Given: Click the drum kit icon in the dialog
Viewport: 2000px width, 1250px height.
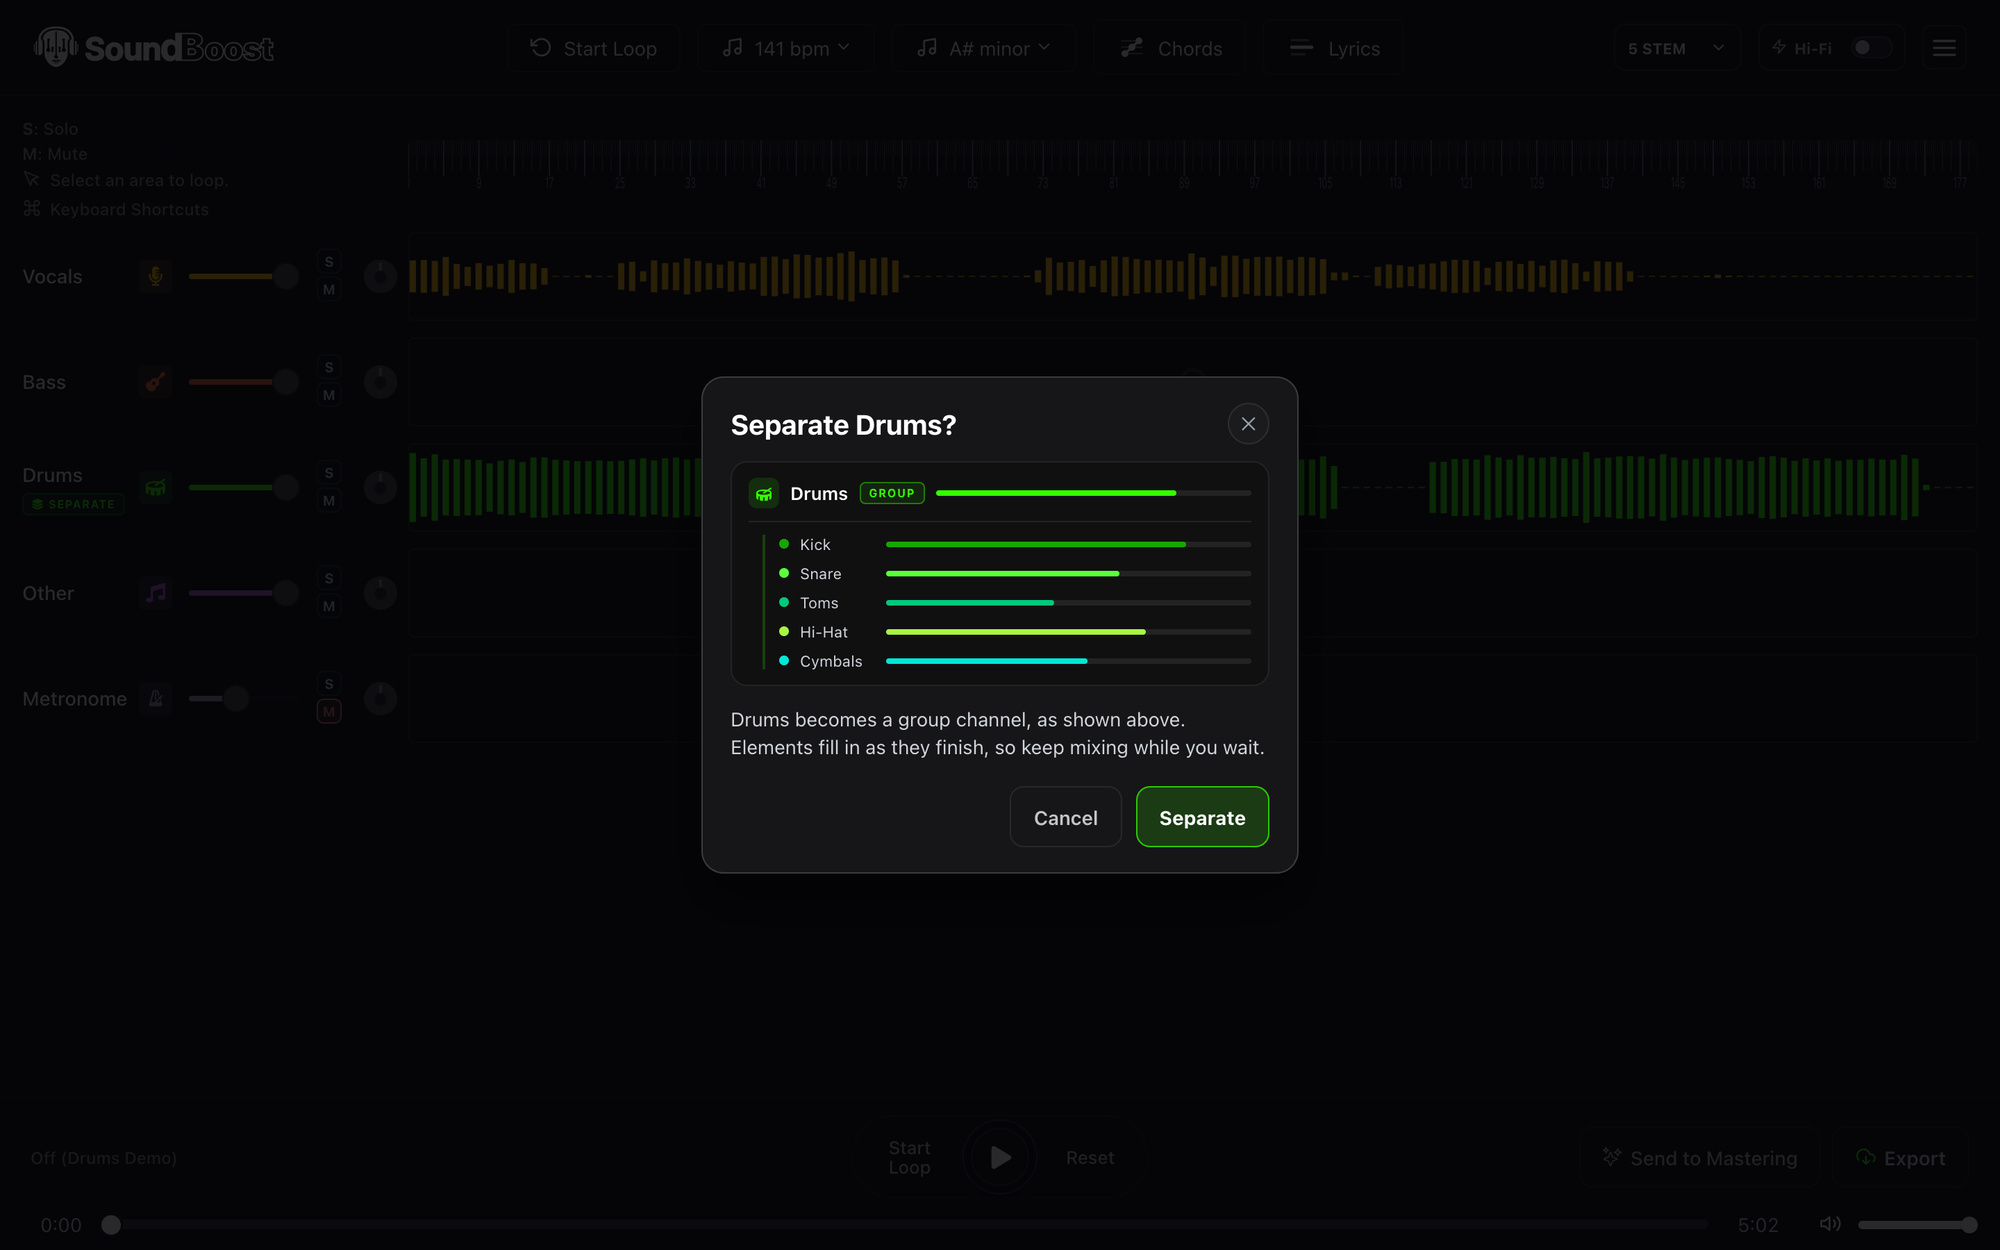Looking at the screenshot, I should point(764,493).
